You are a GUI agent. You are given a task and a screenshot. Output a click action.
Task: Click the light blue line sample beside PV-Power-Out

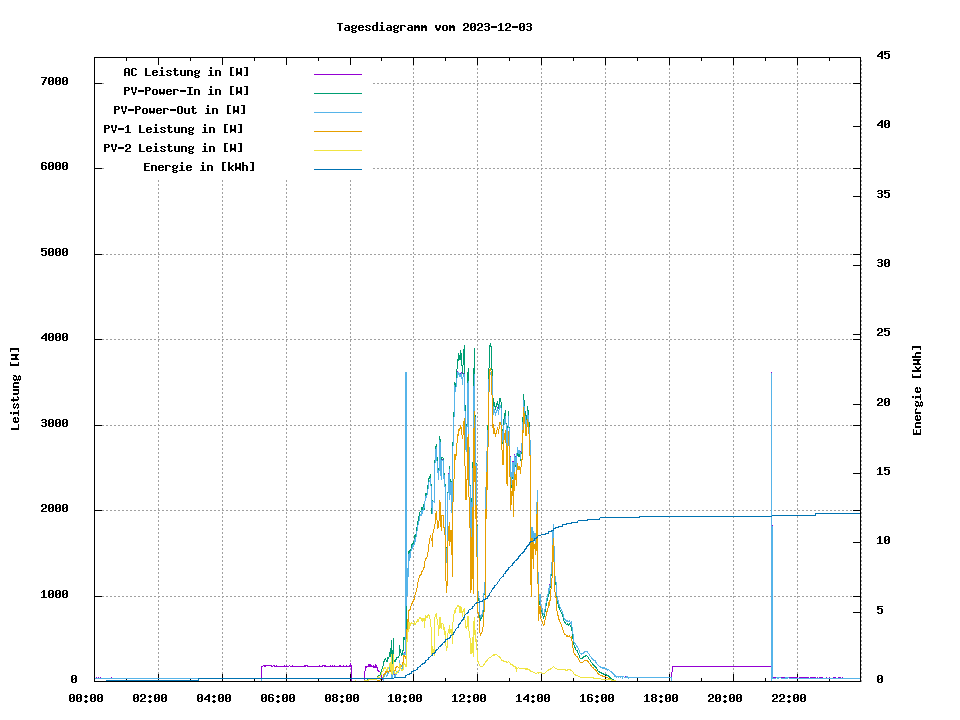point(337,112)
